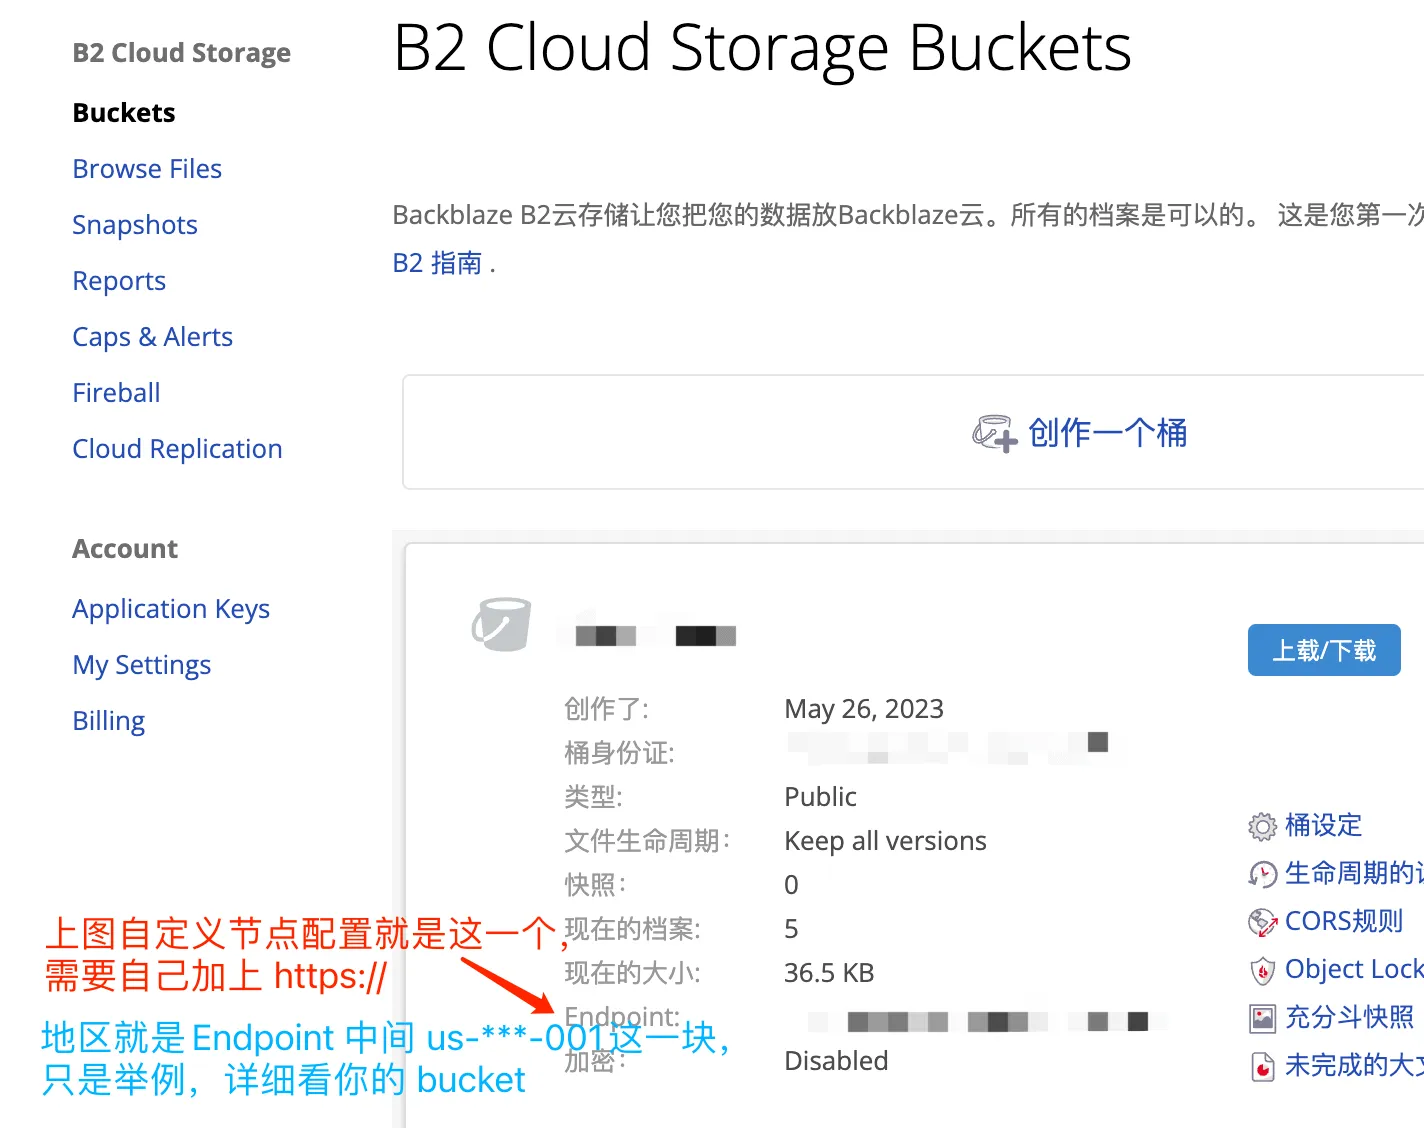This screenshot has height=1128, width=1424.
Task: Open the Object Lock settings link
Action: click(x=1354, y=969)
